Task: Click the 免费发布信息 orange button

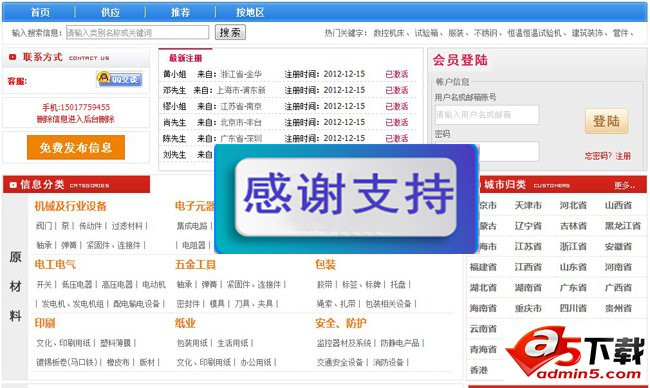Action: coord(76,147)
